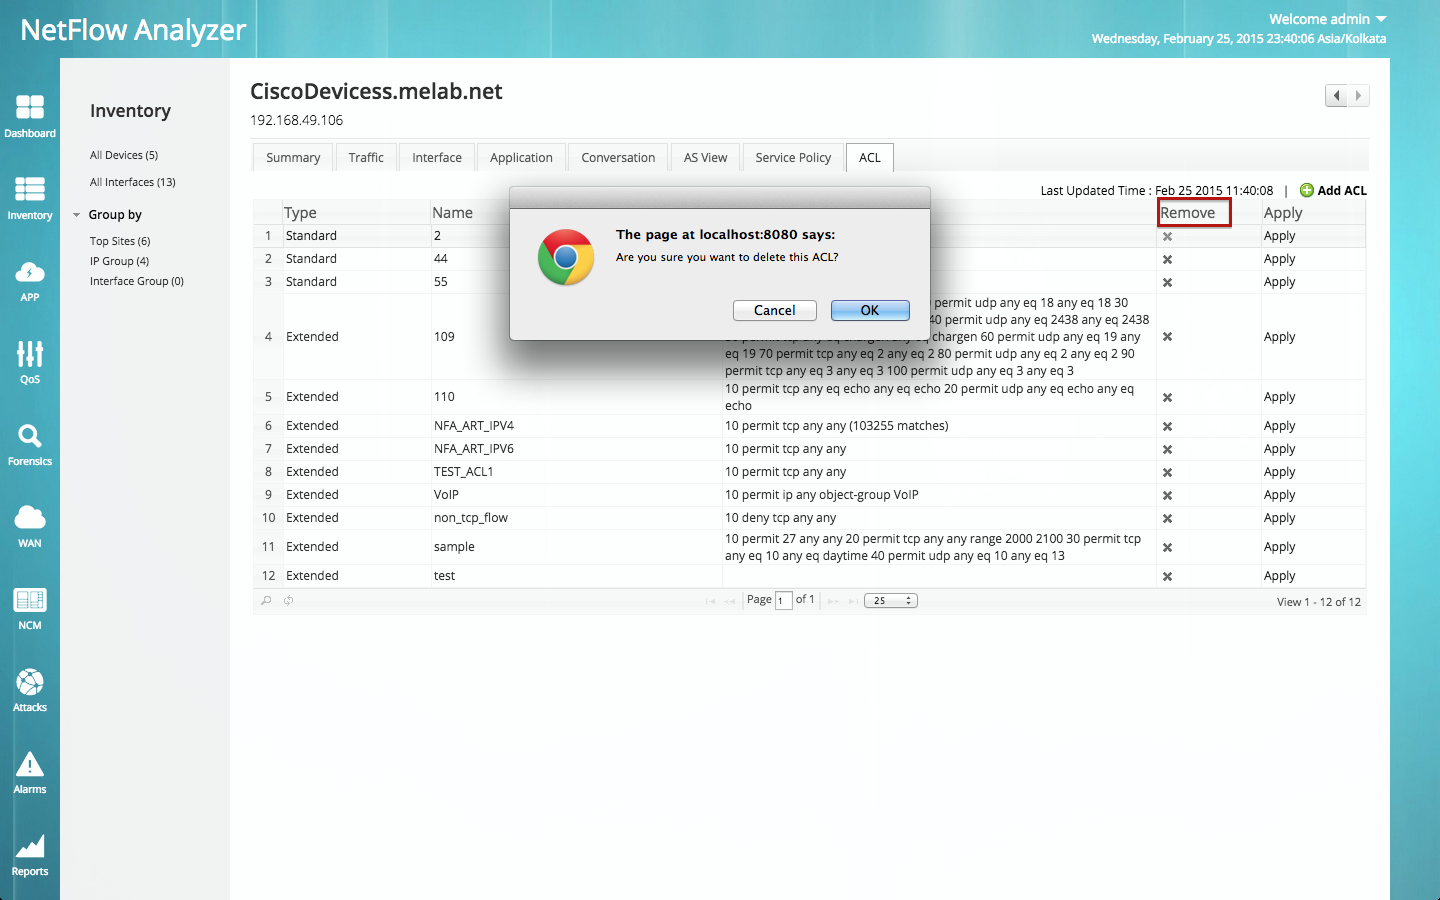This screenshot has height=900, width=1440.
Task: Switch to the Summary tab
Action: (293, 158)
